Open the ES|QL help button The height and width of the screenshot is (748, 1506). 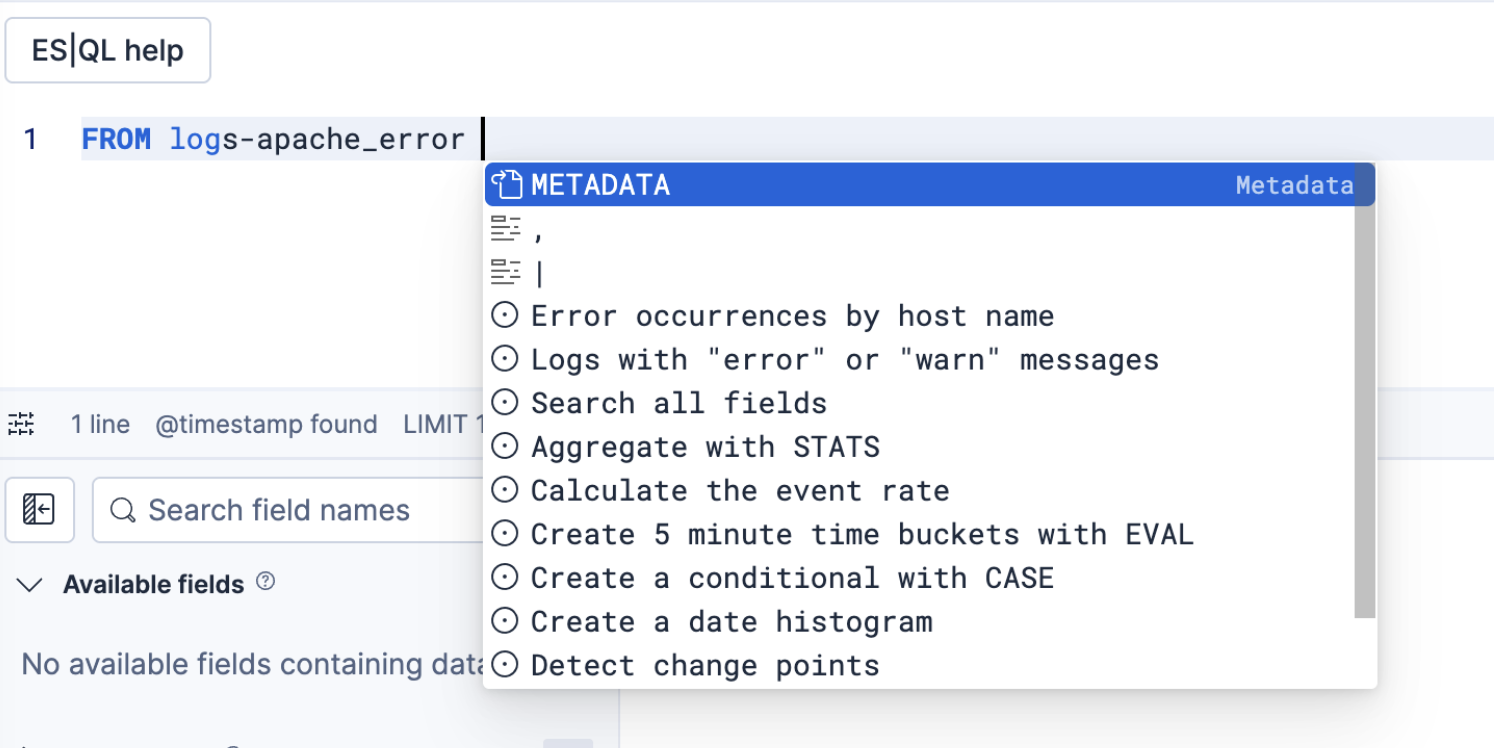pyautogui.click(x=107, y=50)
